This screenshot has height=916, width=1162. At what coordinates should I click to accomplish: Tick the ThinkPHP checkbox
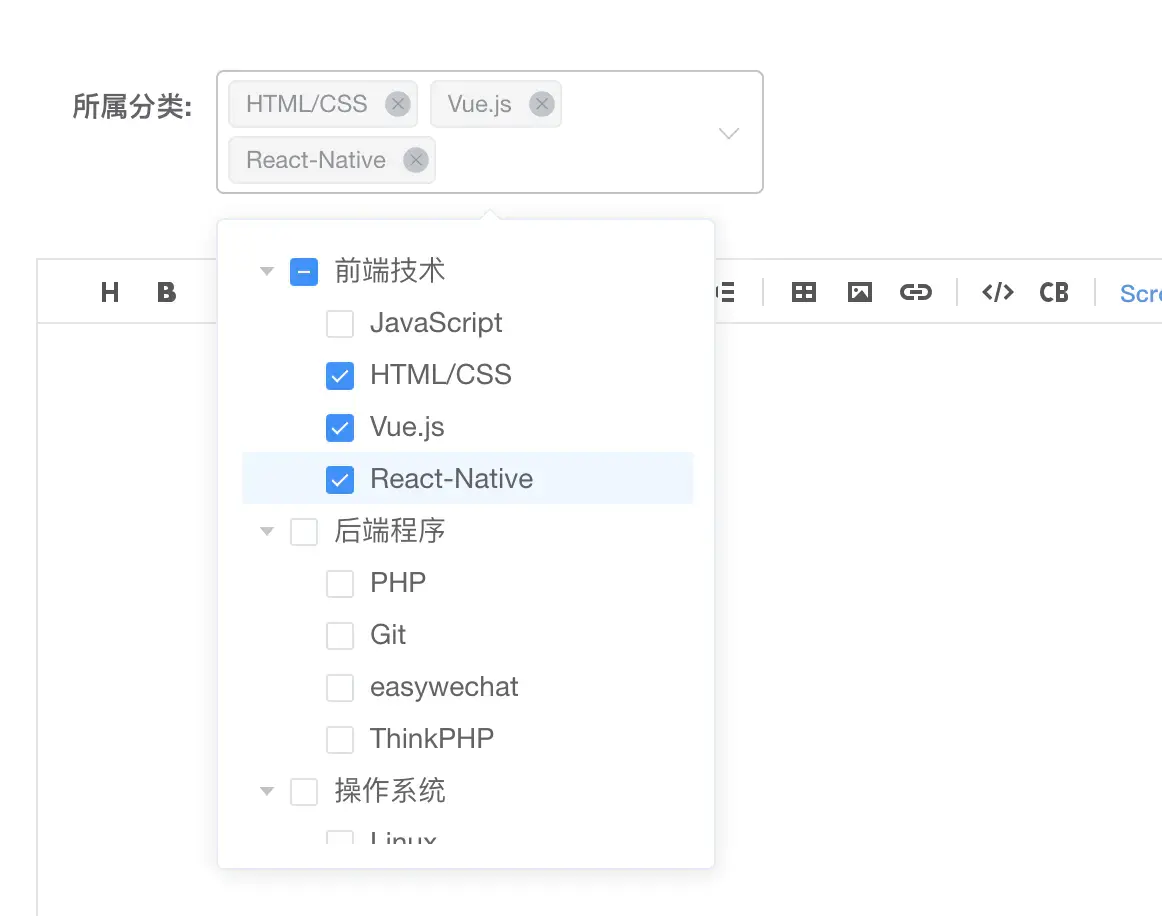point(340,740)
